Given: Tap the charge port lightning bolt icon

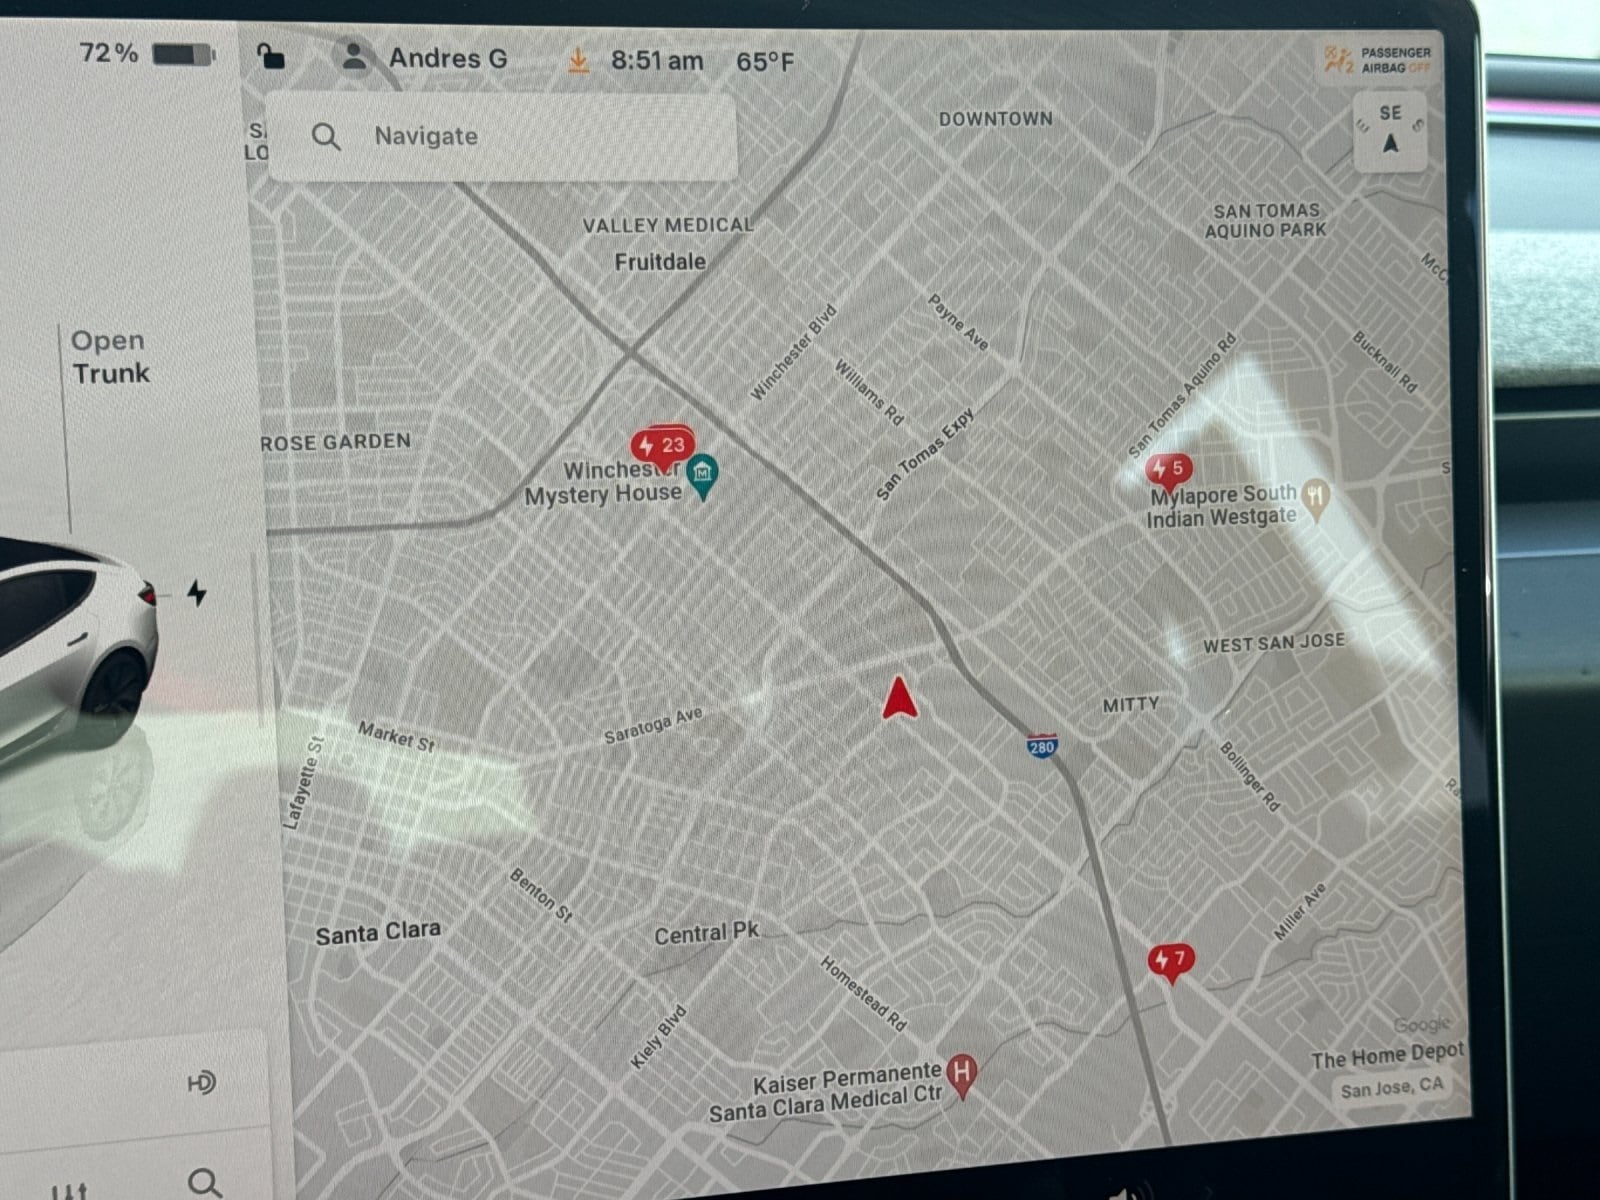Looking at the screenshot, I should 197,593.
